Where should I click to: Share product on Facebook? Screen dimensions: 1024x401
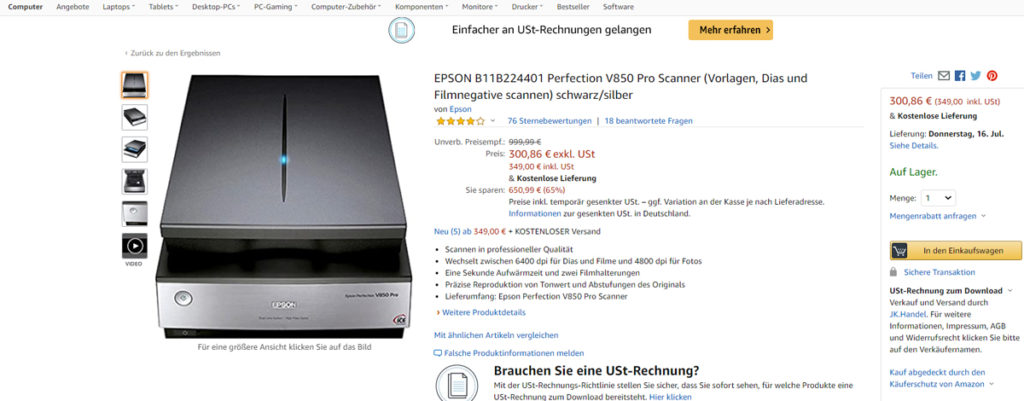[x=960, y=76]
